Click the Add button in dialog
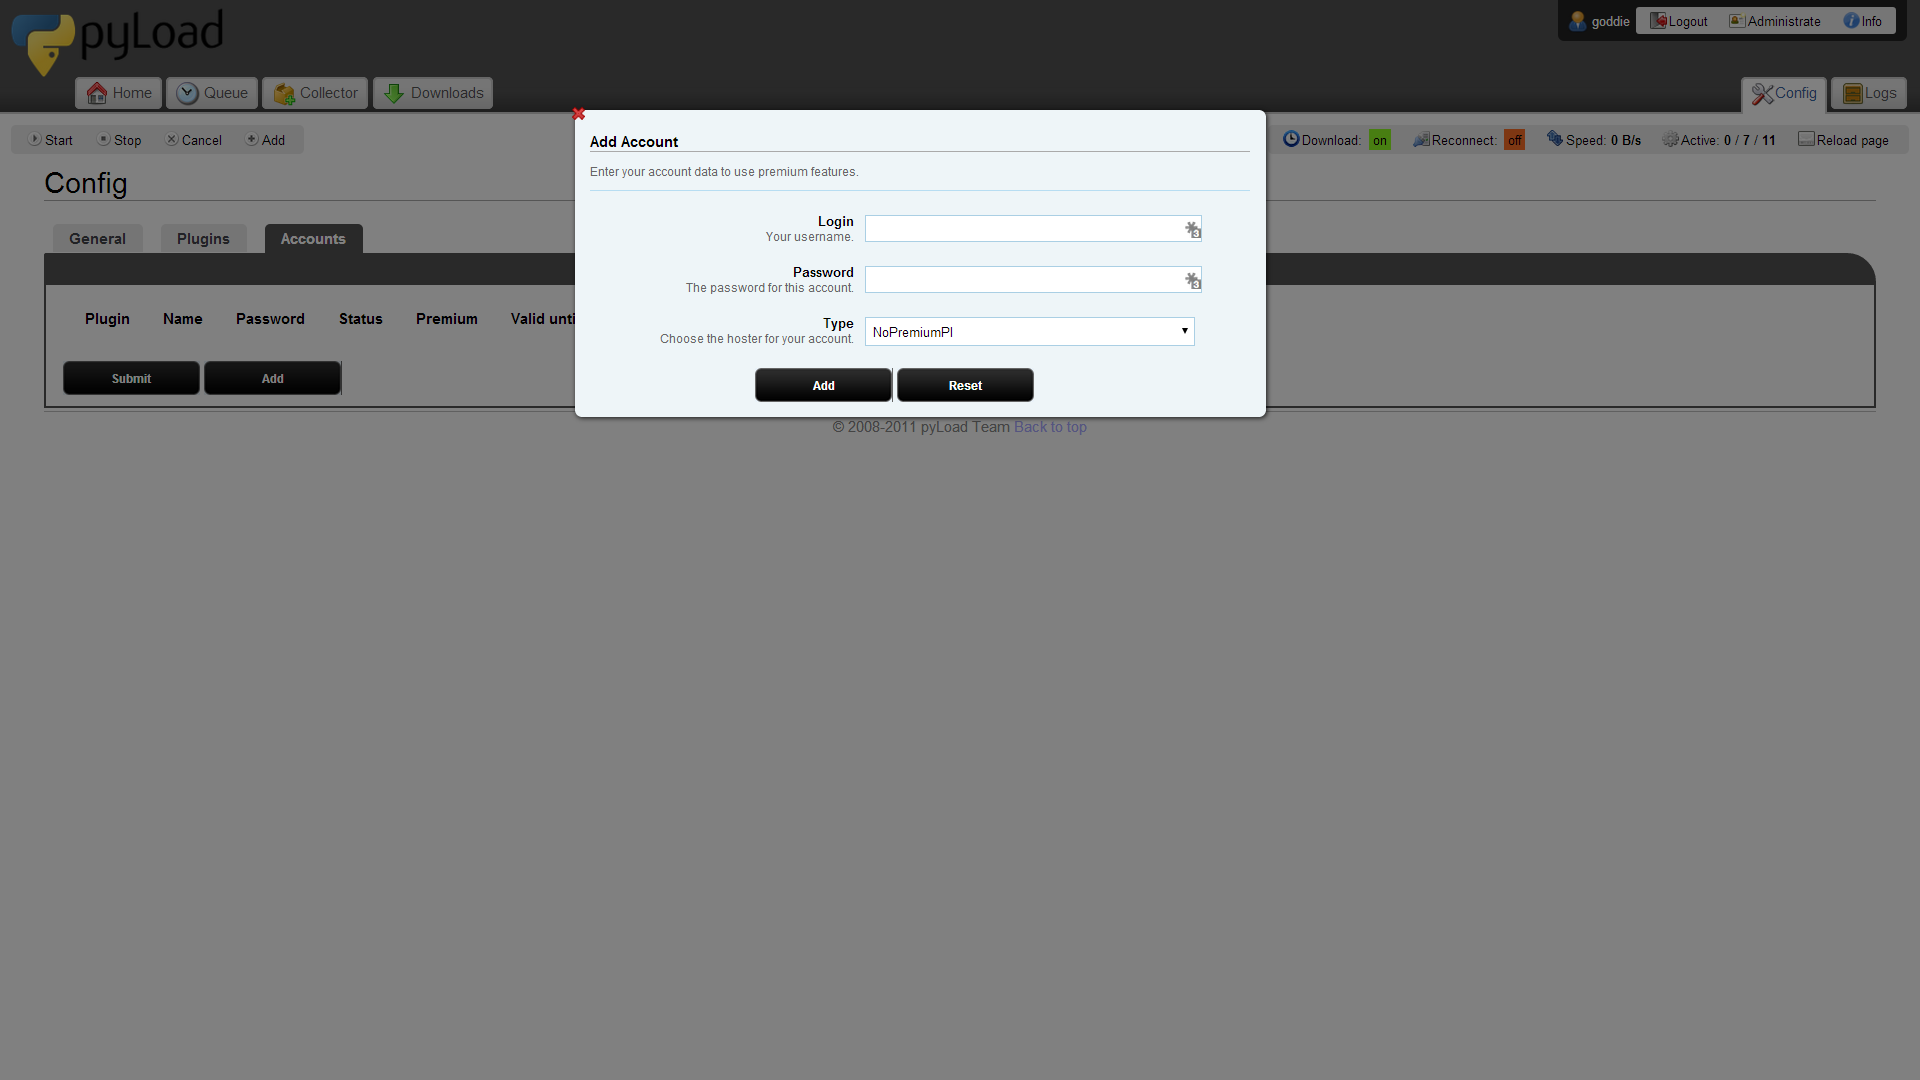The image size is (1920, 1080). pos(823,385)
